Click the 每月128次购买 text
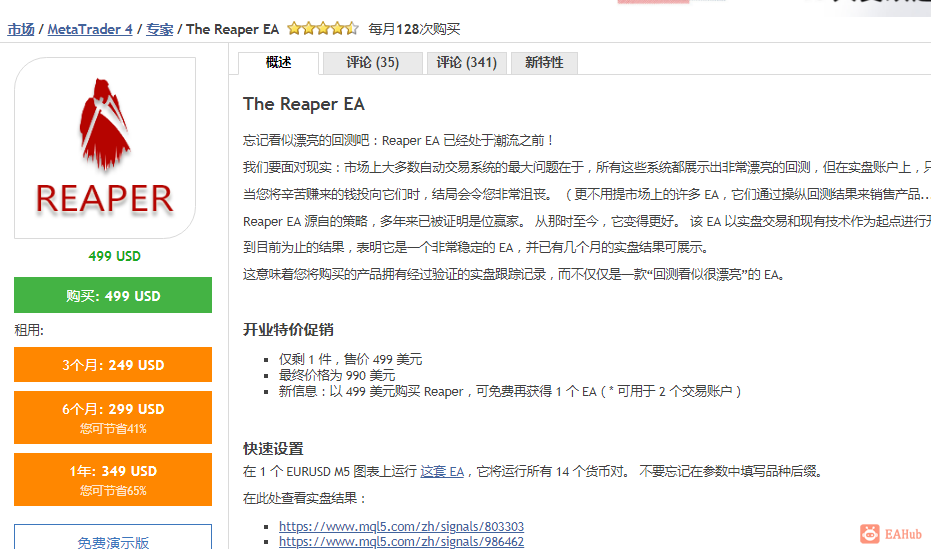 pos(414,29)
